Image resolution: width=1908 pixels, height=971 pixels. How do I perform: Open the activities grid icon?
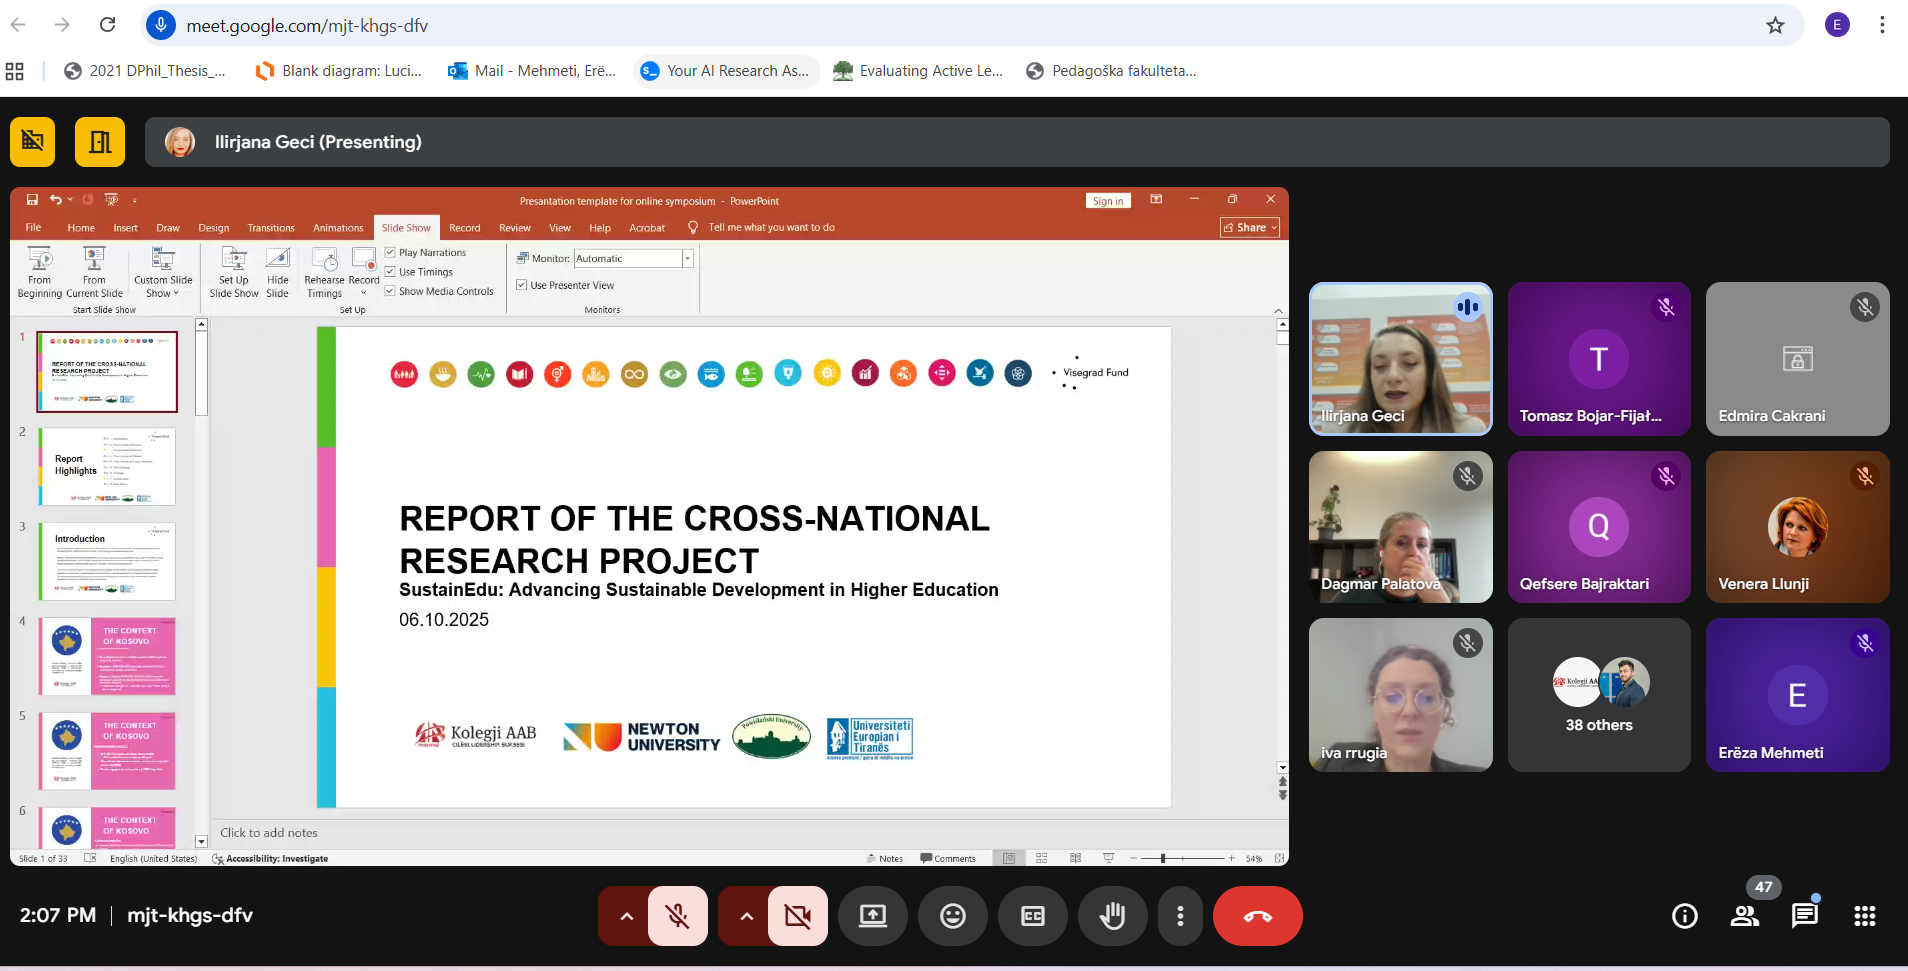(x=1865, y=916)
